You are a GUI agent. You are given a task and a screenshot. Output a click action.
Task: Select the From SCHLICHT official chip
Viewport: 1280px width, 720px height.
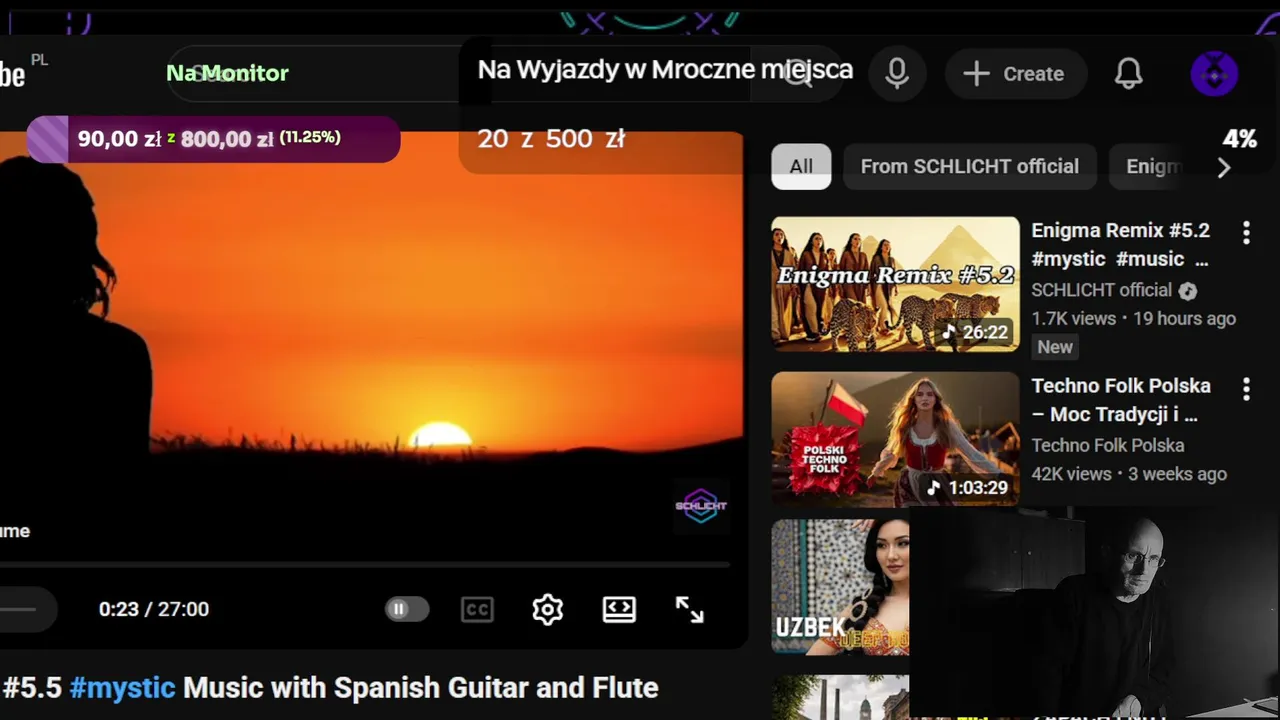point(970,166)
